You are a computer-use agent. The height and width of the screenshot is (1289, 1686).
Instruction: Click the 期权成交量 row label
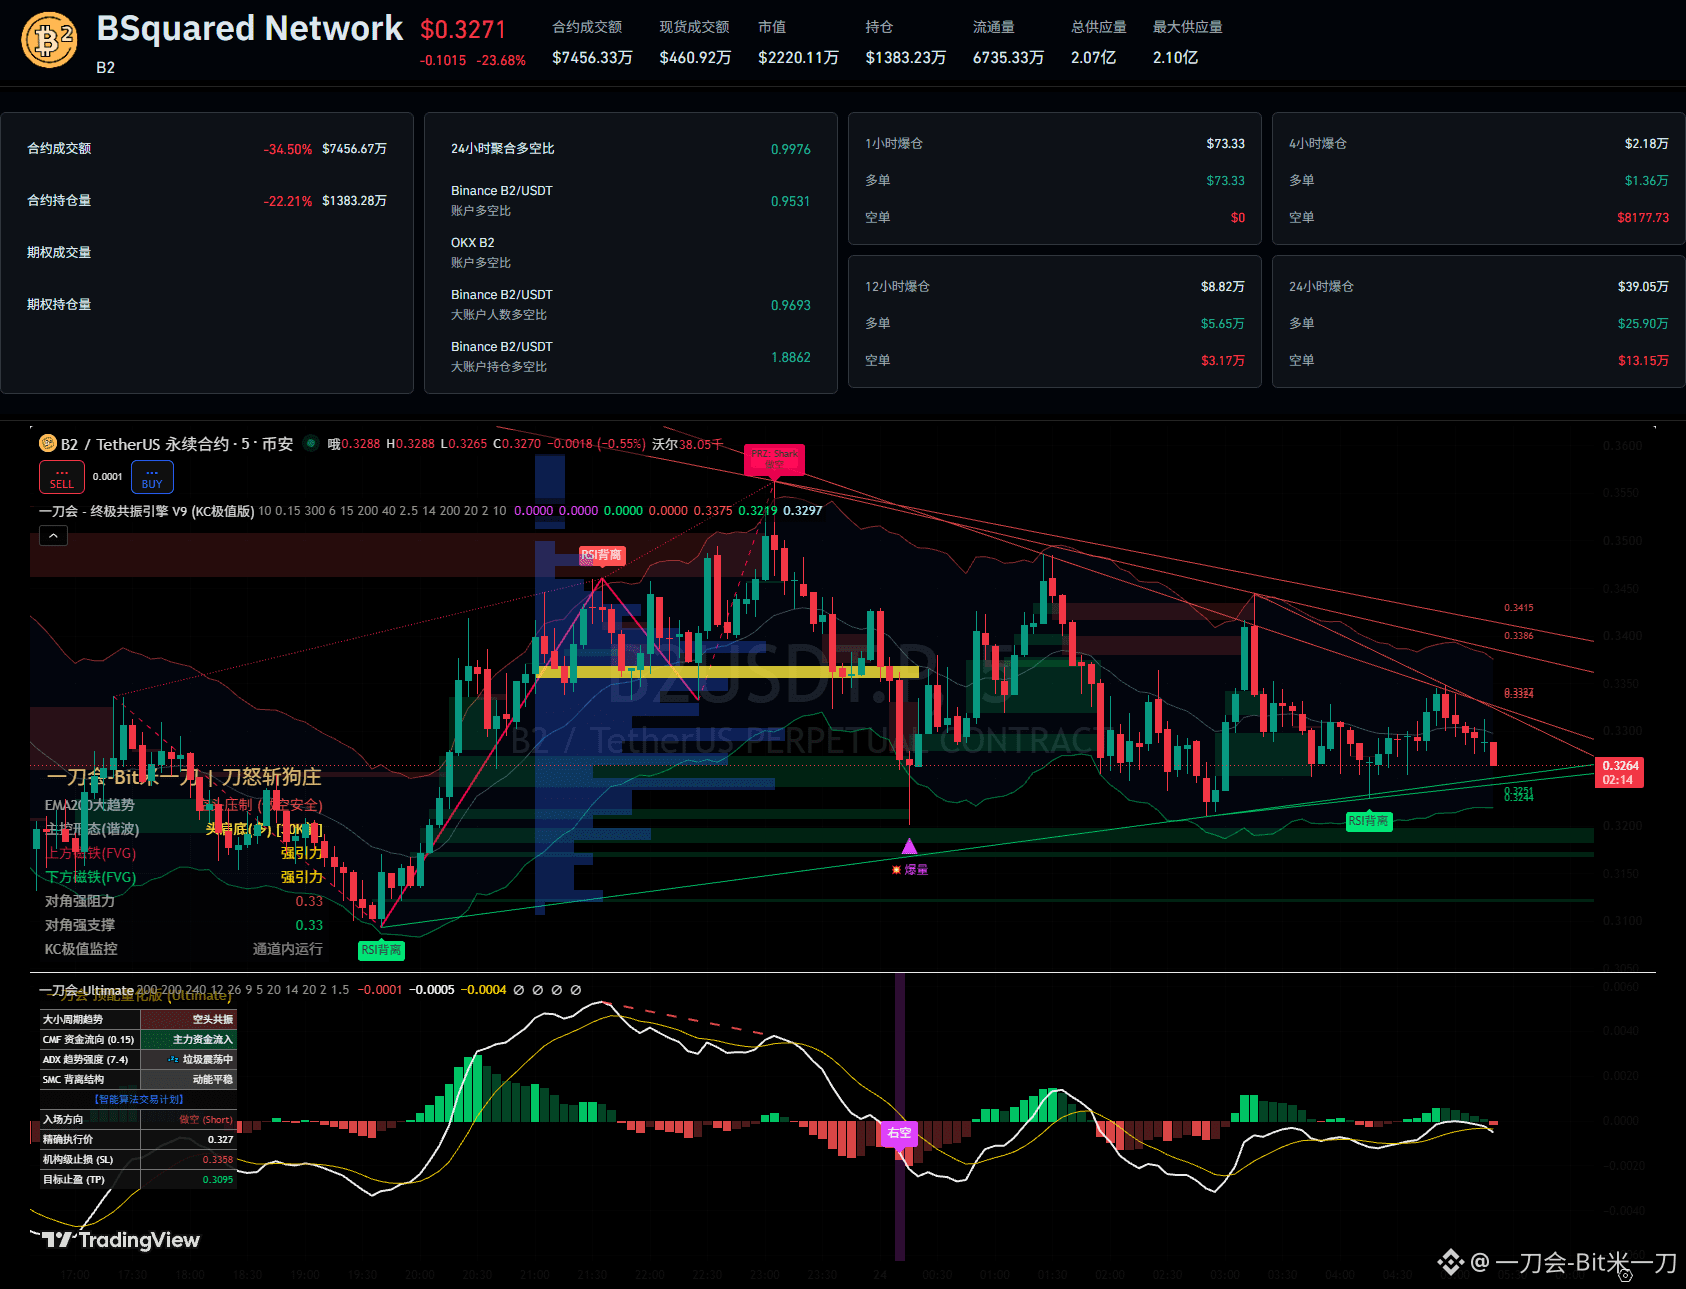click(59, 252)
